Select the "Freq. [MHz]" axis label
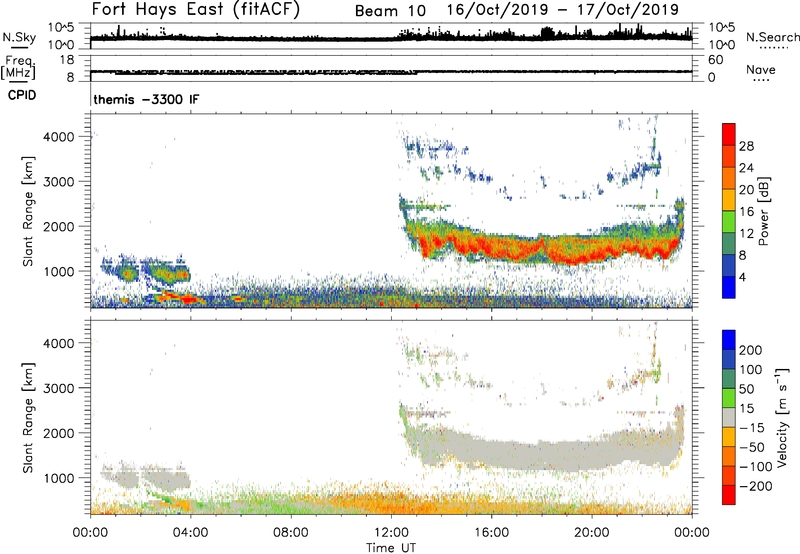The height and width of the screenshot is (554, 800). click(18, 68)
